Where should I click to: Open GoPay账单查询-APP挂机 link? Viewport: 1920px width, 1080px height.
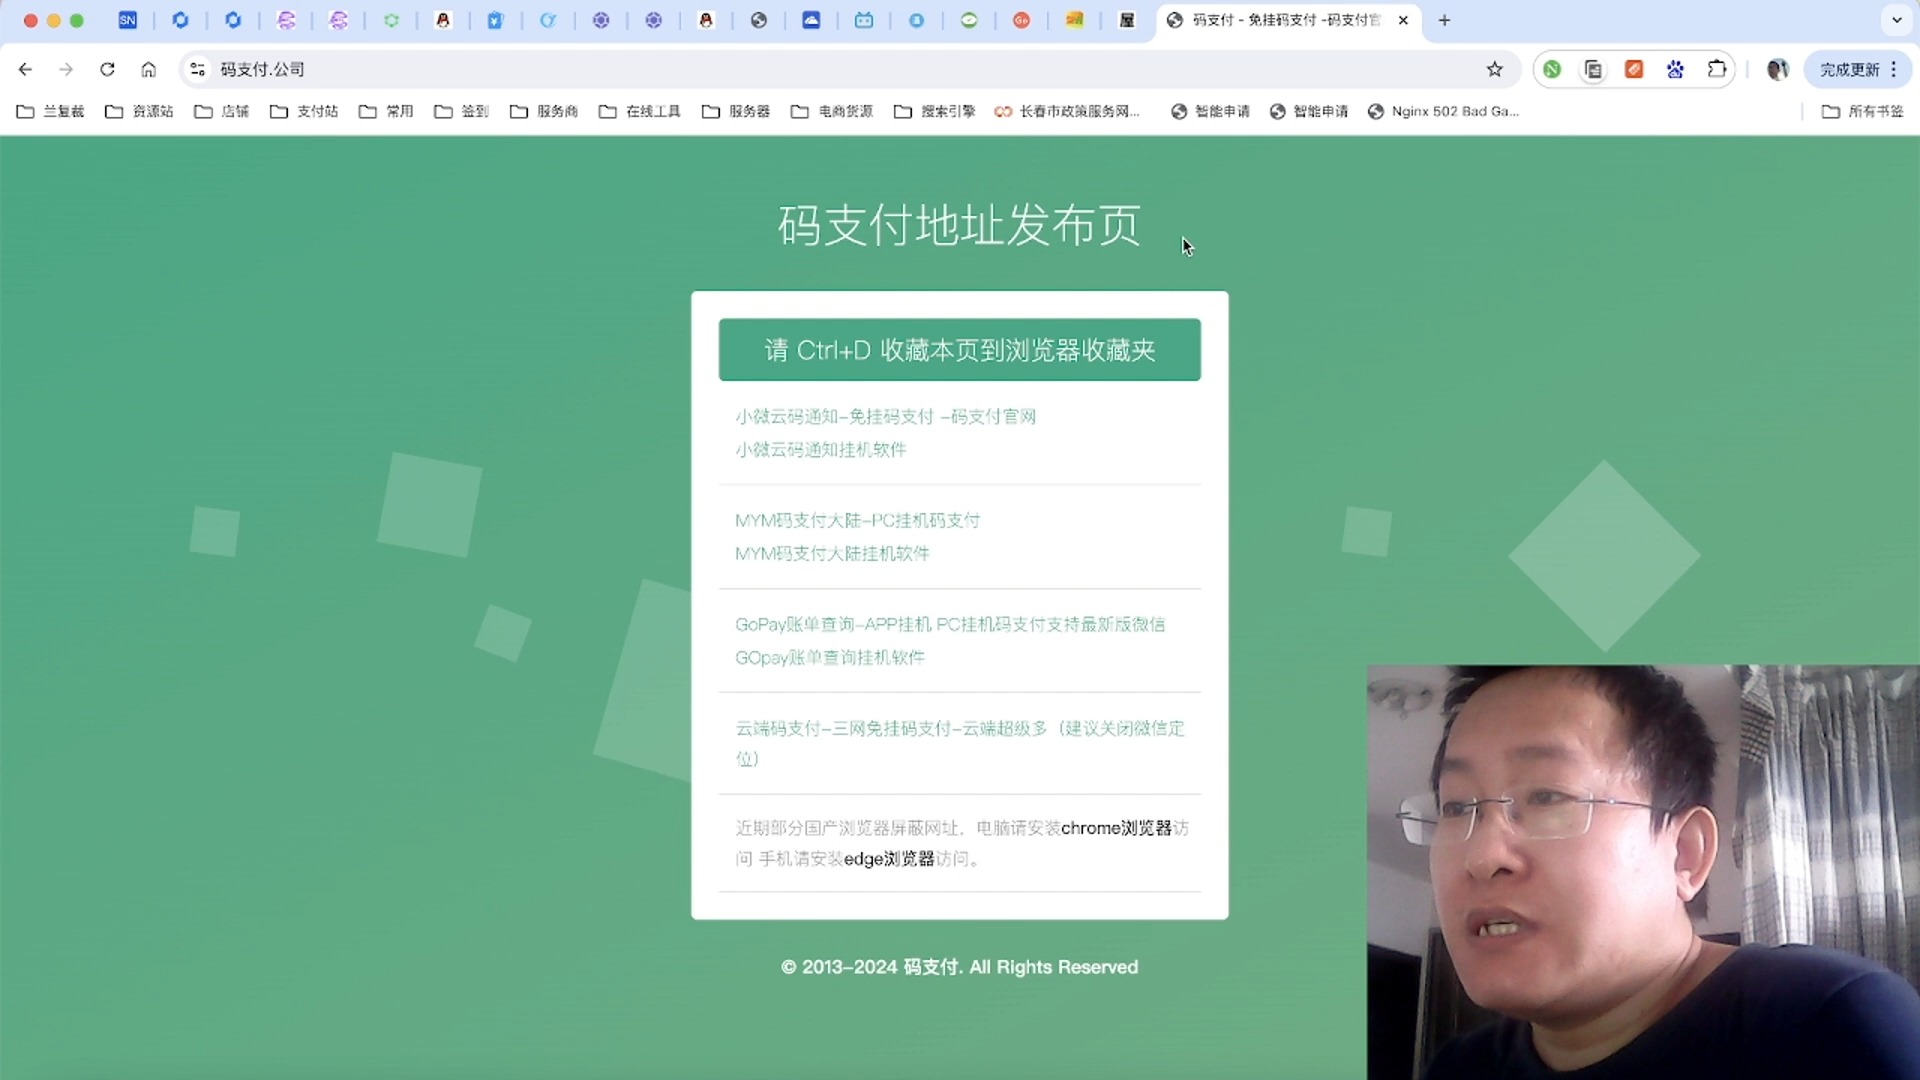pyautogui.click(x=950, y=624)
